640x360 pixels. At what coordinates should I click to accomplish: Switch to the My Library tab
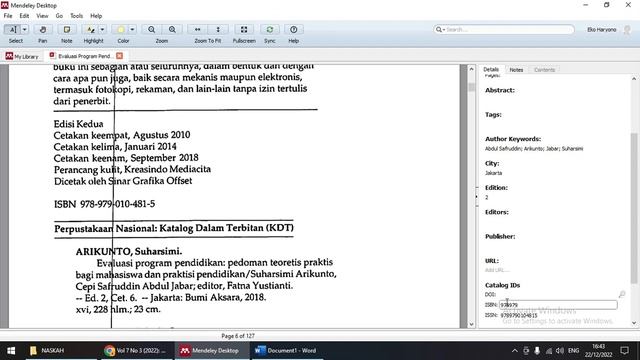(22, 56)
